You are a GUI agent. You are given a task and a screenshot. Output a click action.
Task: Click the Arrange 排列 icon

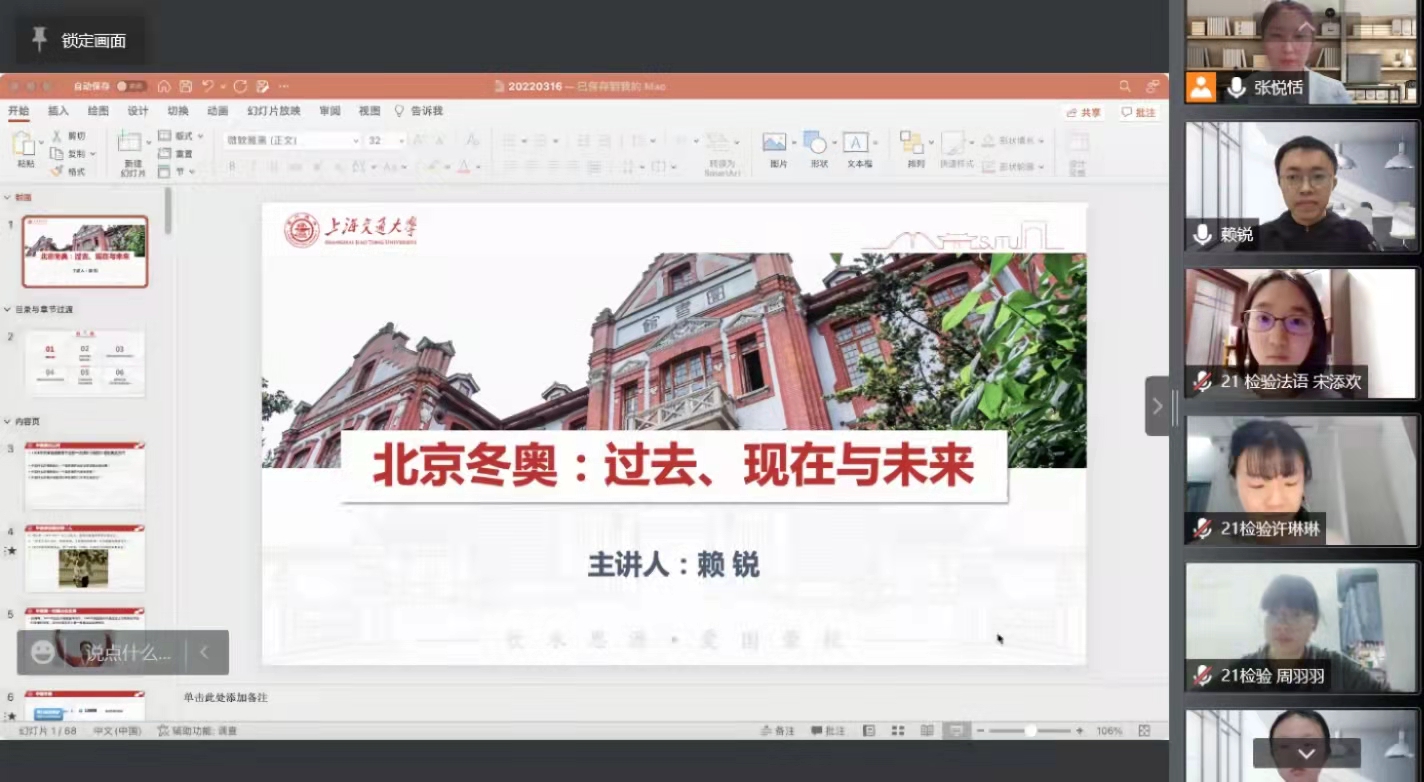click(x=912, y=142)
